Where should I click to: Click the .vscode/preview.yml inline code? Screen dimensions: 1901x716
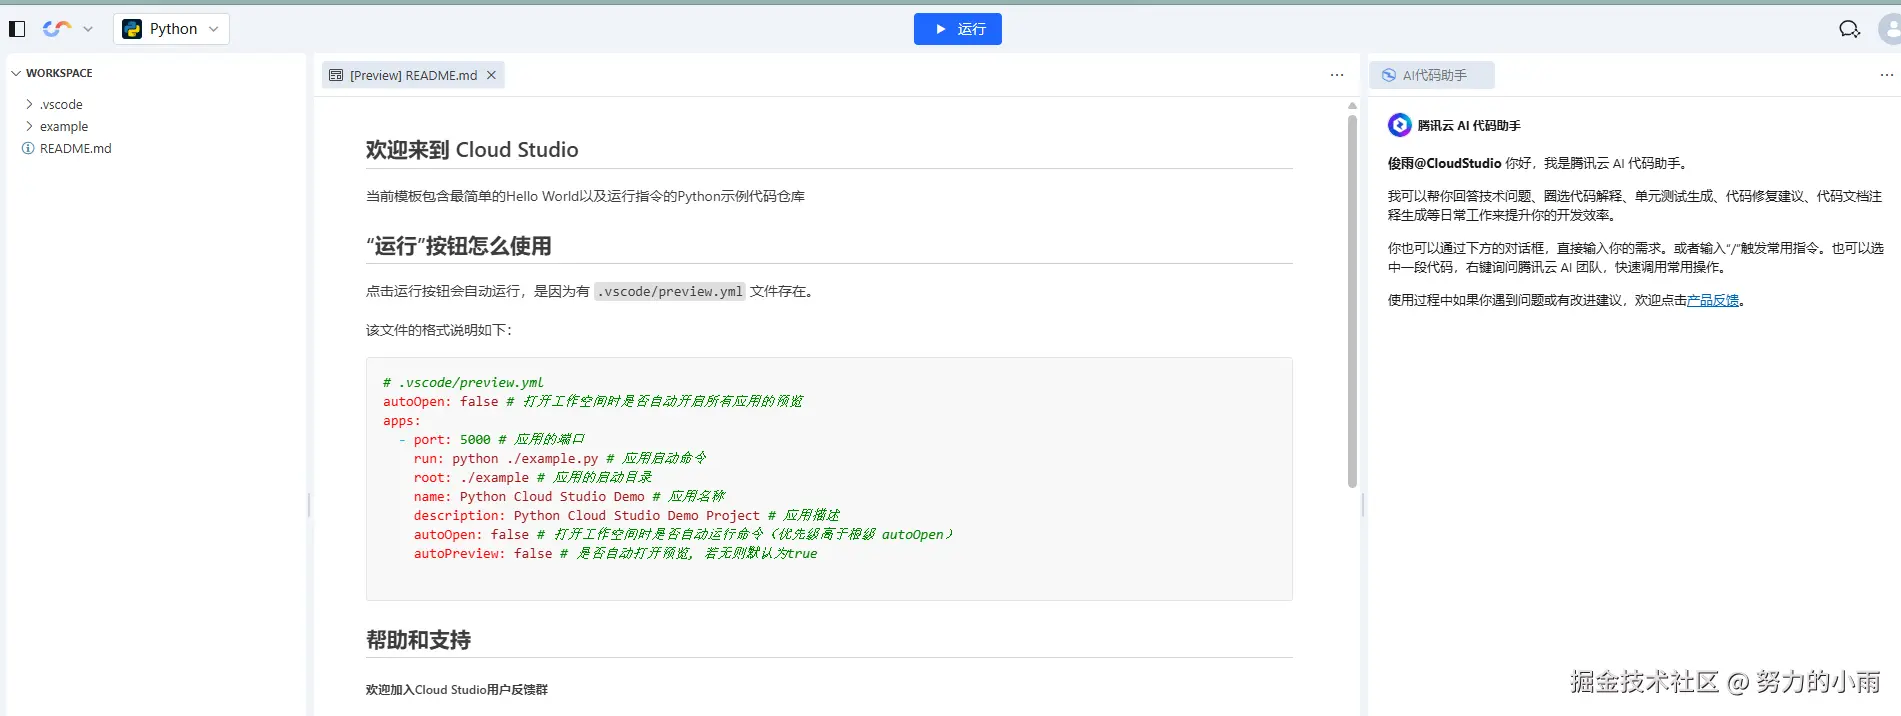670,291
